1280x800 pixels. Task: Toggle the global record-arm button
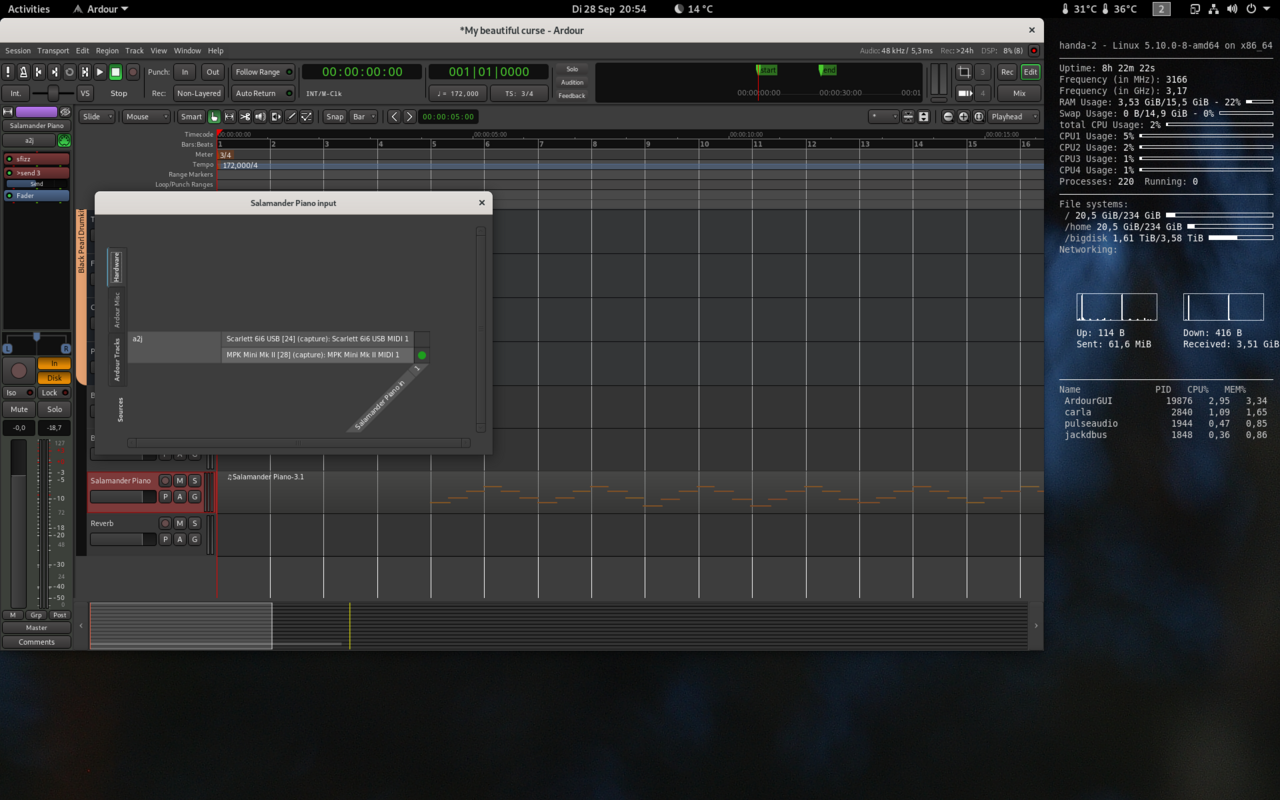click(132, 72)
